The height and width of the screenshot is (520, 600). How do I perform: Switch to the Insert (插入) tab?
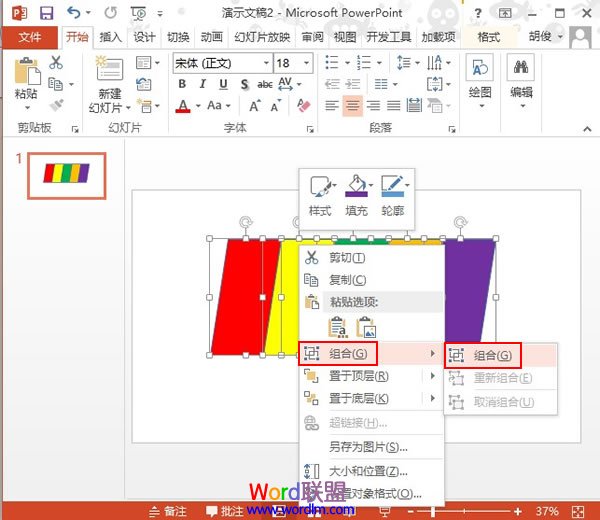point(111,37)
